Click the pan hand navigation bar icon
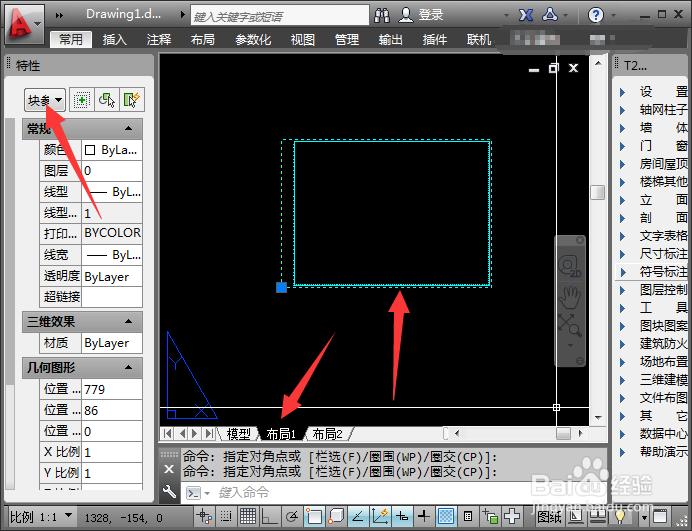Image resolution: width=692 pixels, height=531 pixels. click(570, 297)
